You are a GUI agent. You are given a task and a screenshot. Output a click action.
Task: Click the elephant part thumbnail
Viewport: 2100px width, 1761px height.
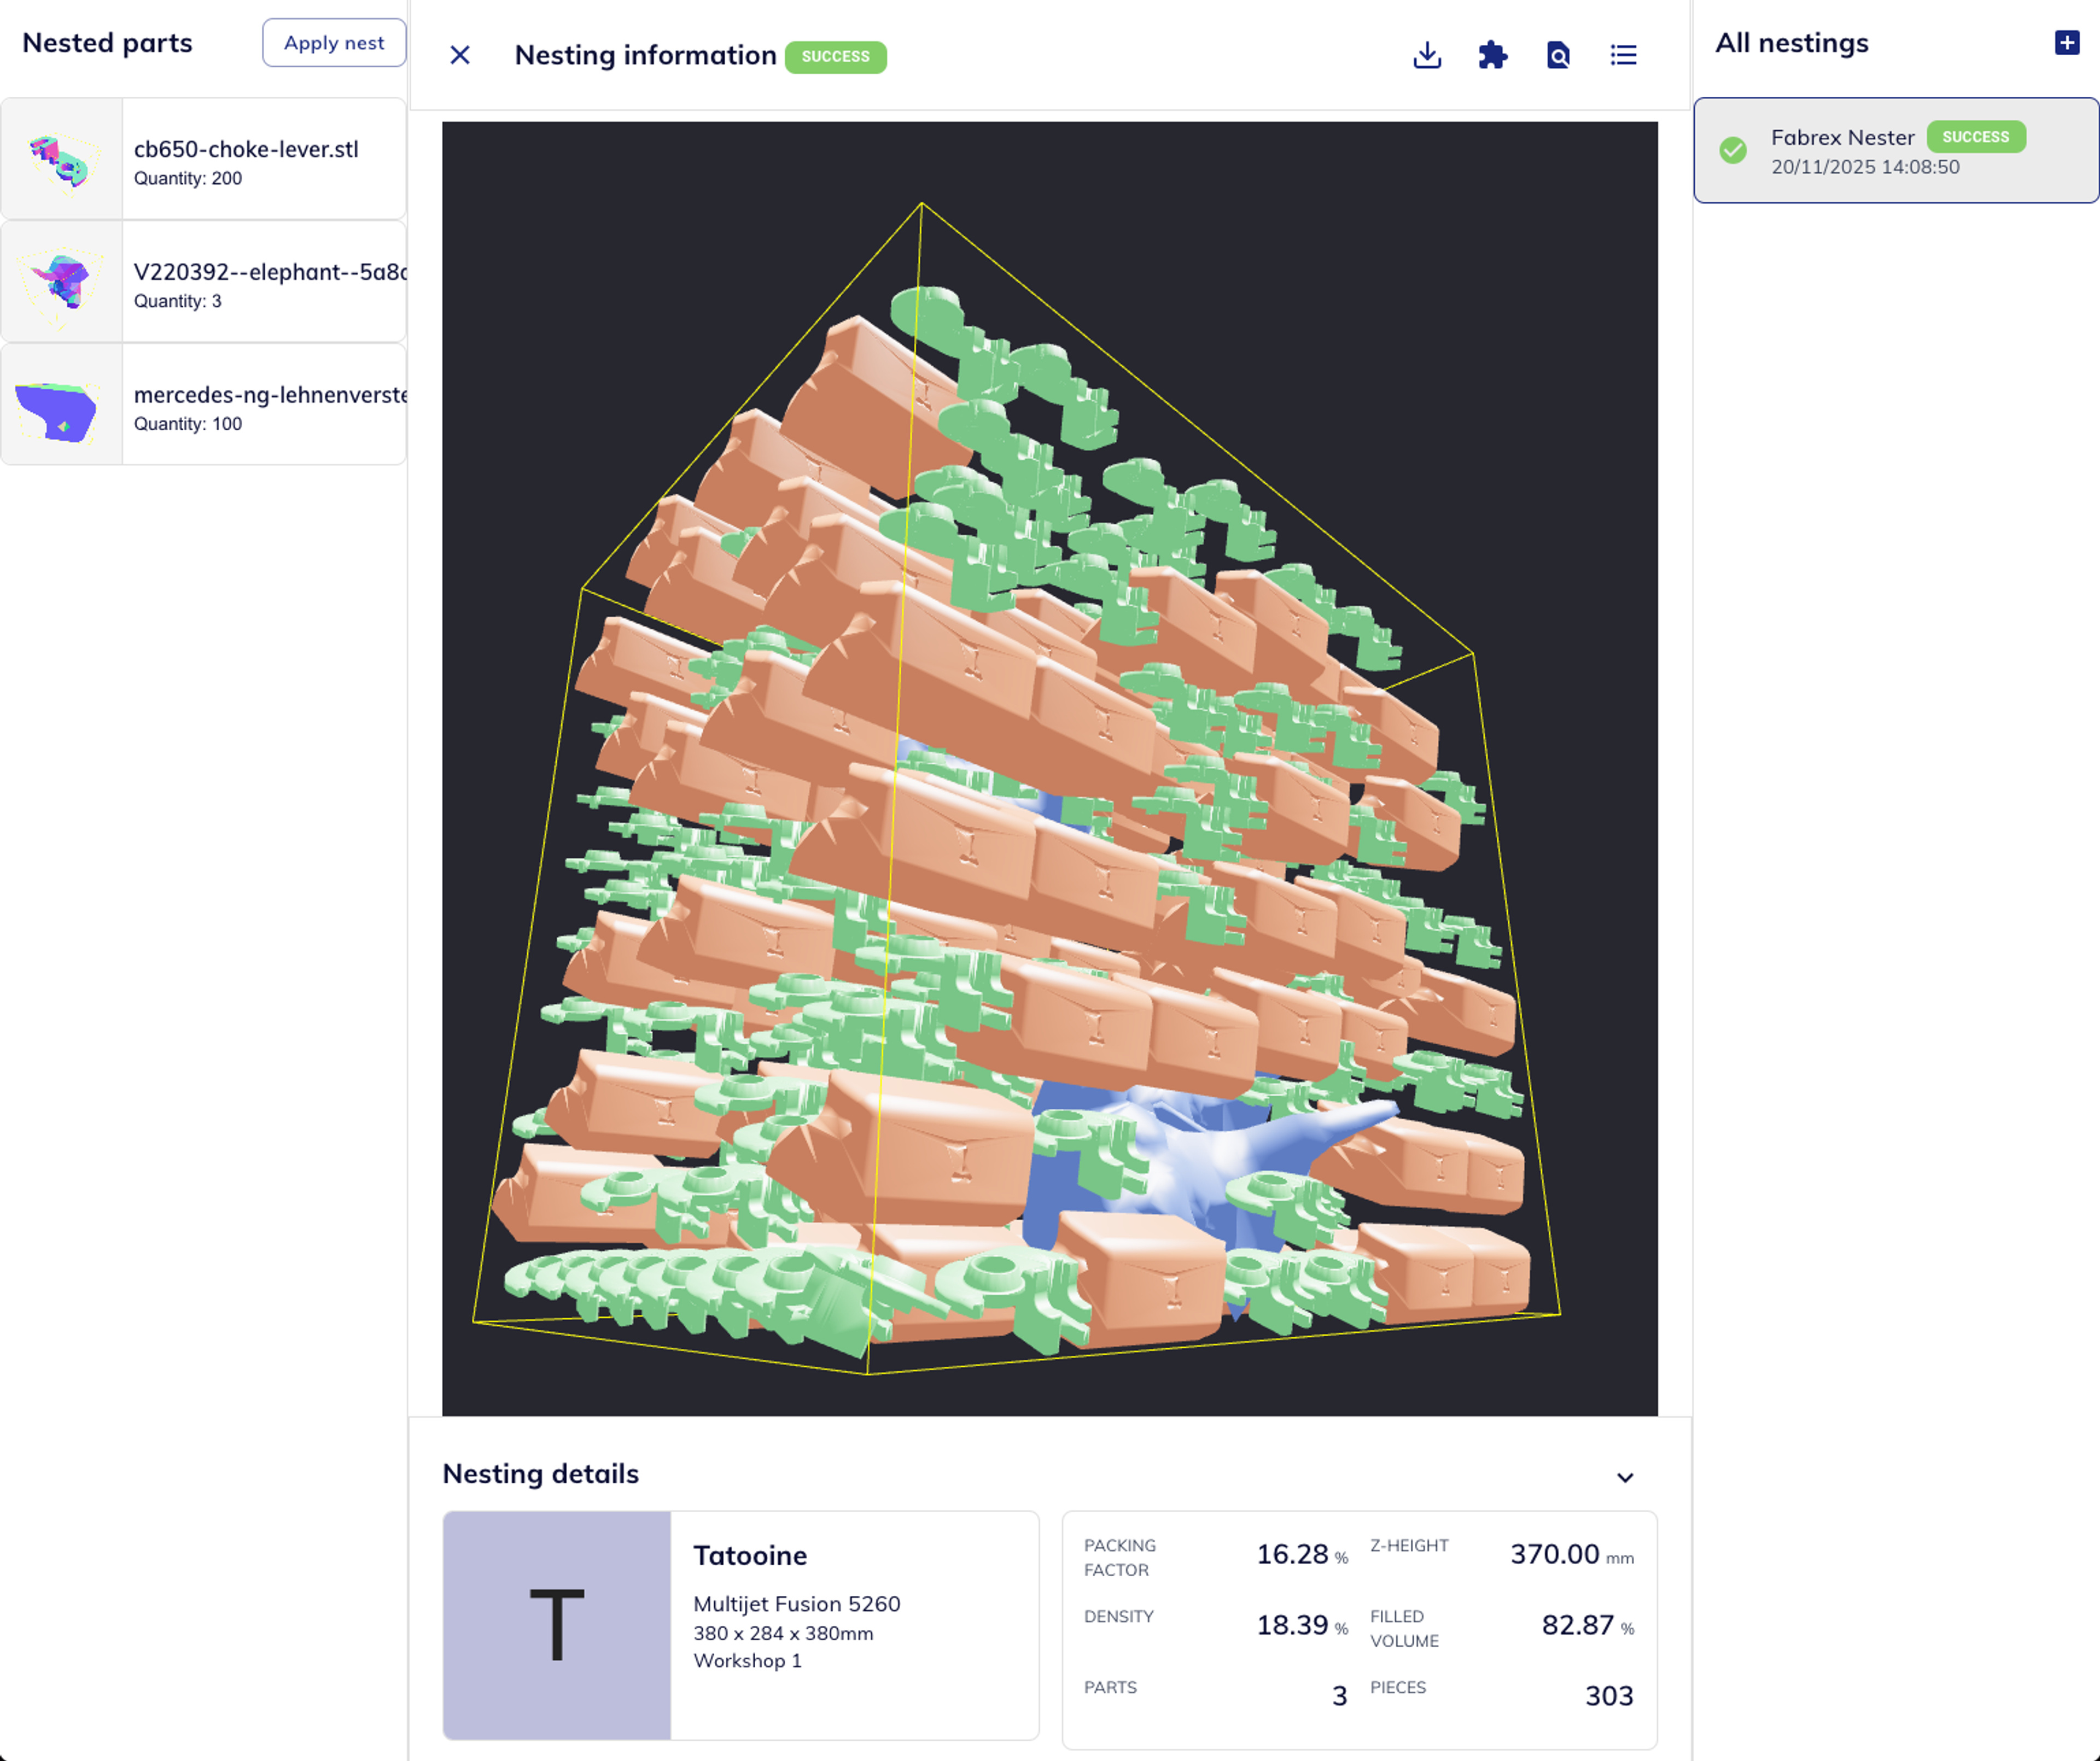click(x=62, y=283)
